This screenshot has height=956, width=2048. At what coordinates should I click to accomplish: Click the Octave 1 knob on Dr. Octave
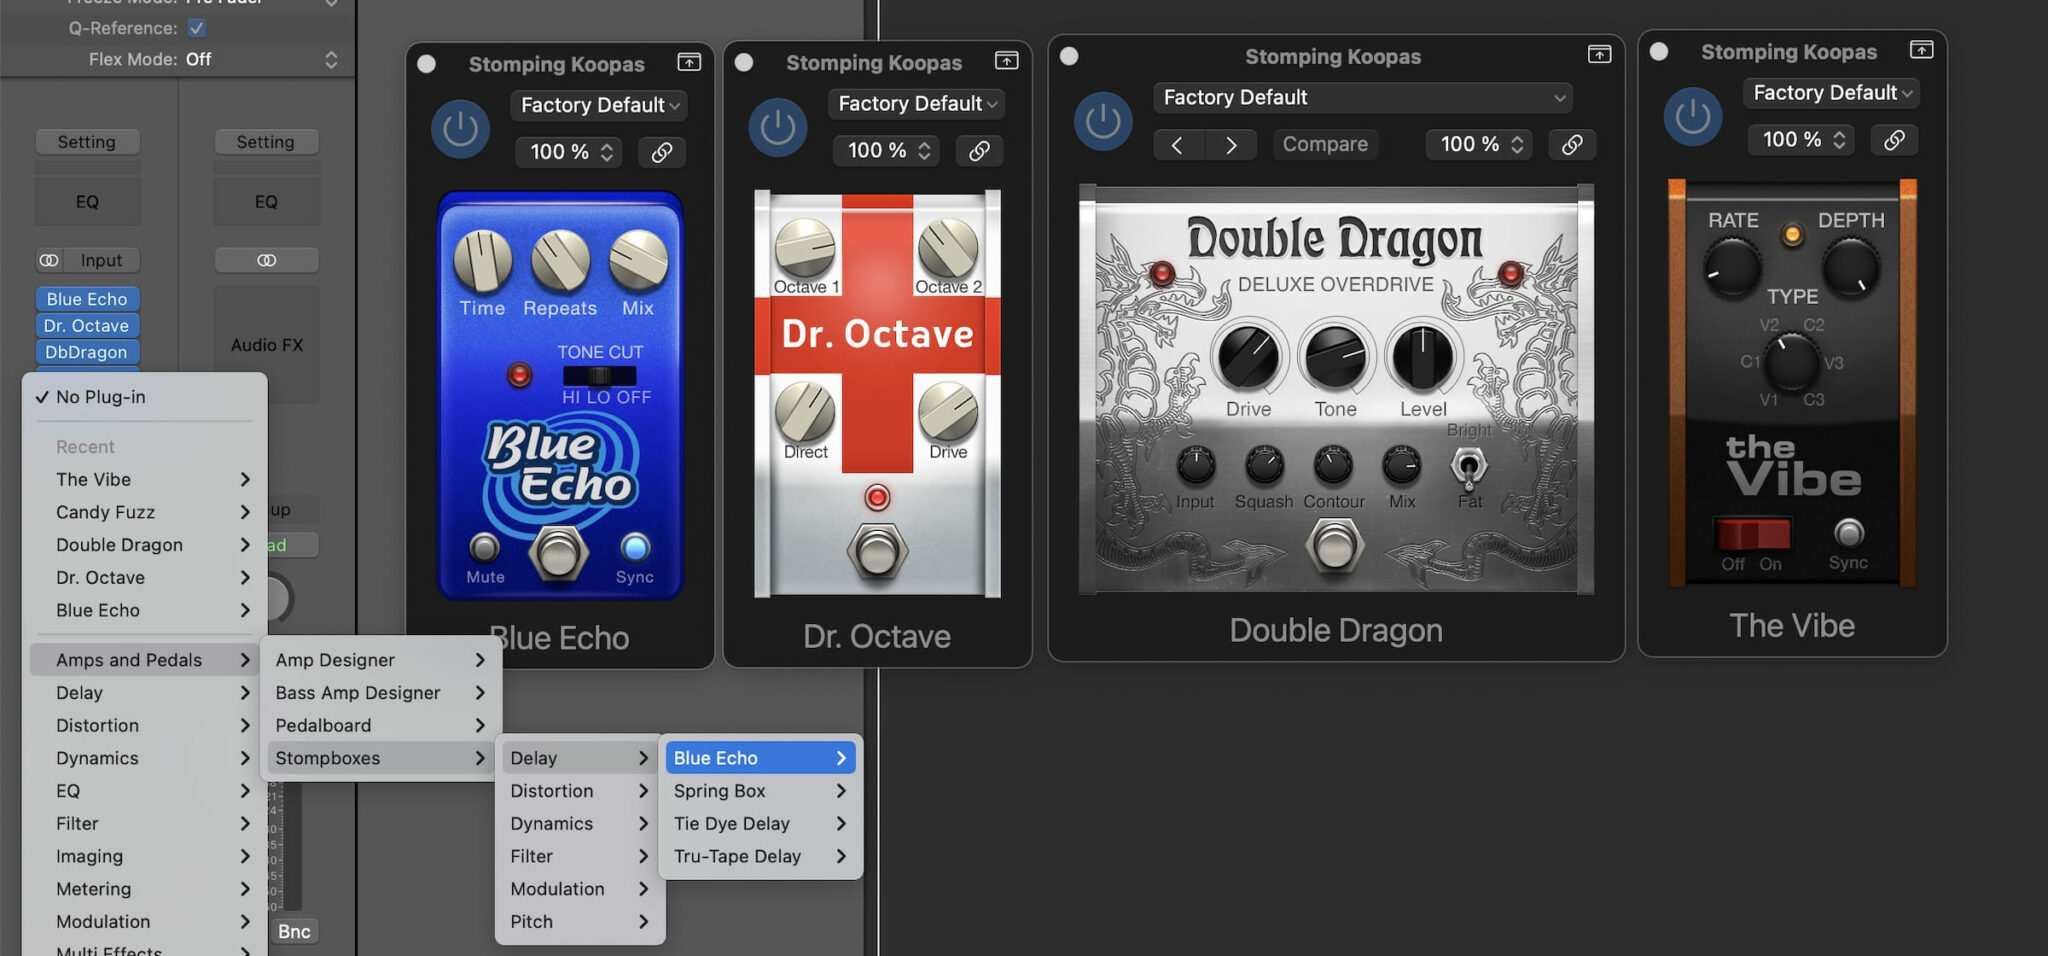click(x=805, y=248)
